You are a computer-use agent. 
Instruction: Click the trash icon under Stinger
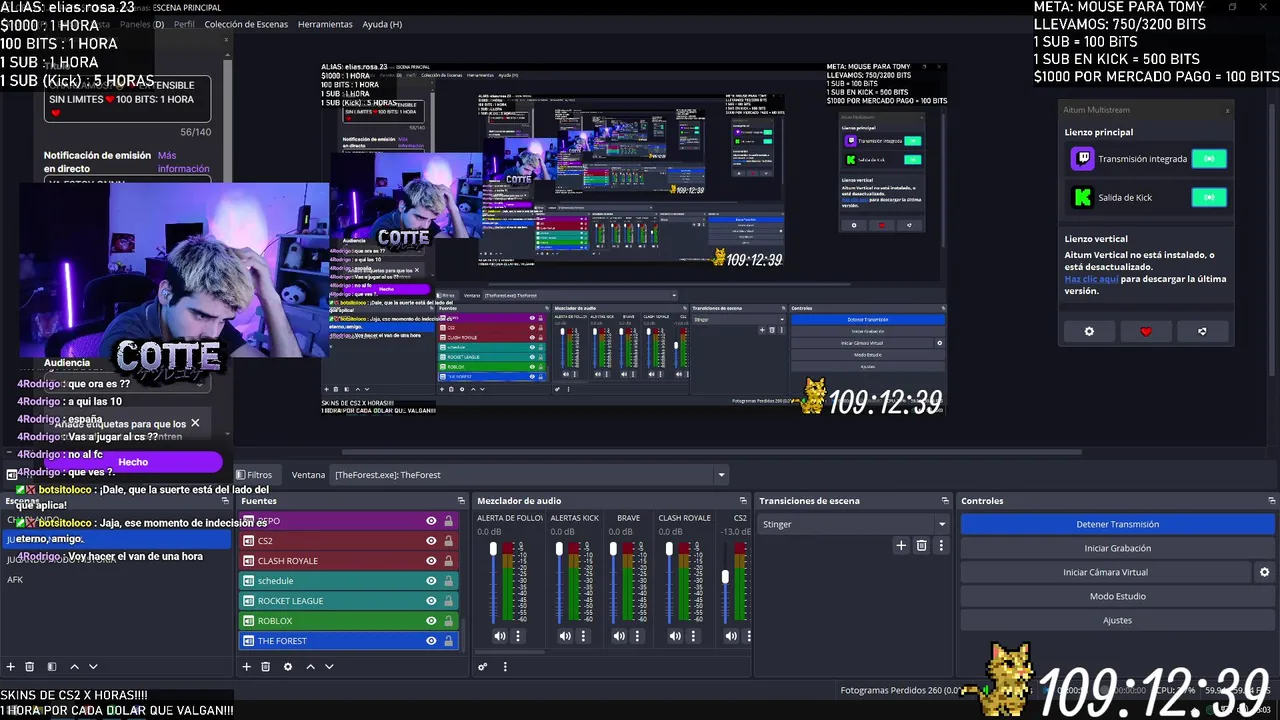922,545
